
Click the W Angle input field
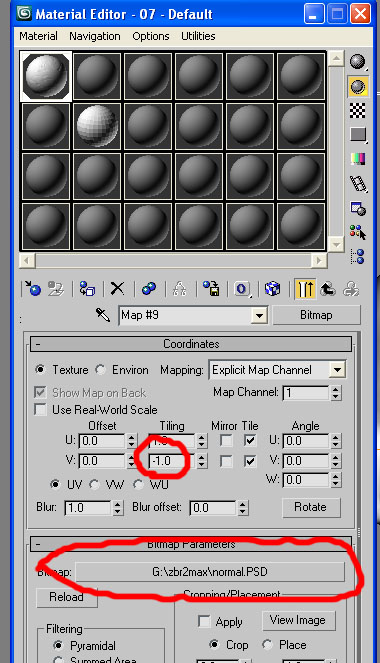(x=306, y=480)
